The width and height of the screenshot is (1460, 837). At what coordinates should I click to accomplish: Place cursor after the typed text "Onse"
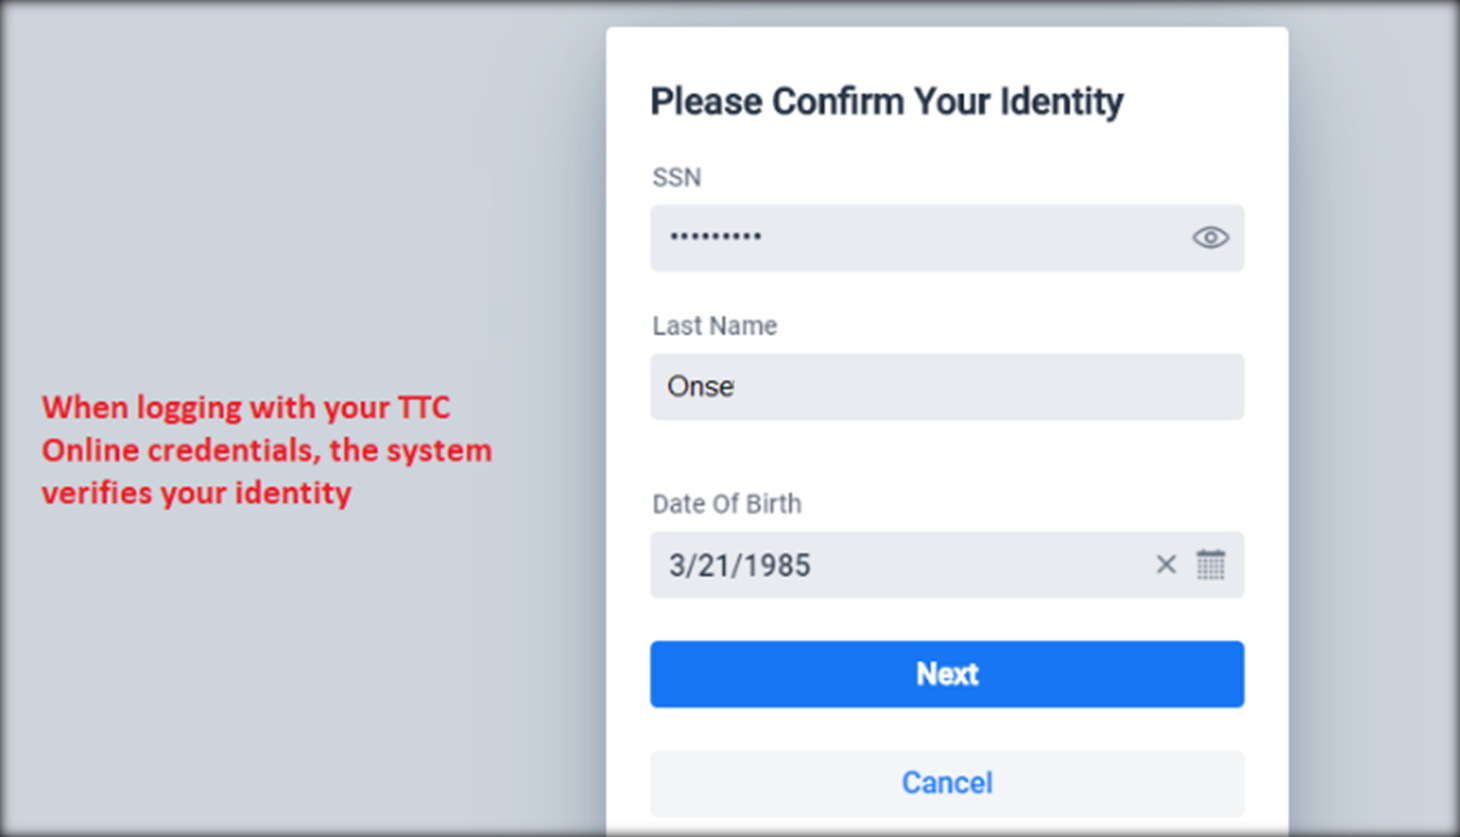click(x=736, y=387)
